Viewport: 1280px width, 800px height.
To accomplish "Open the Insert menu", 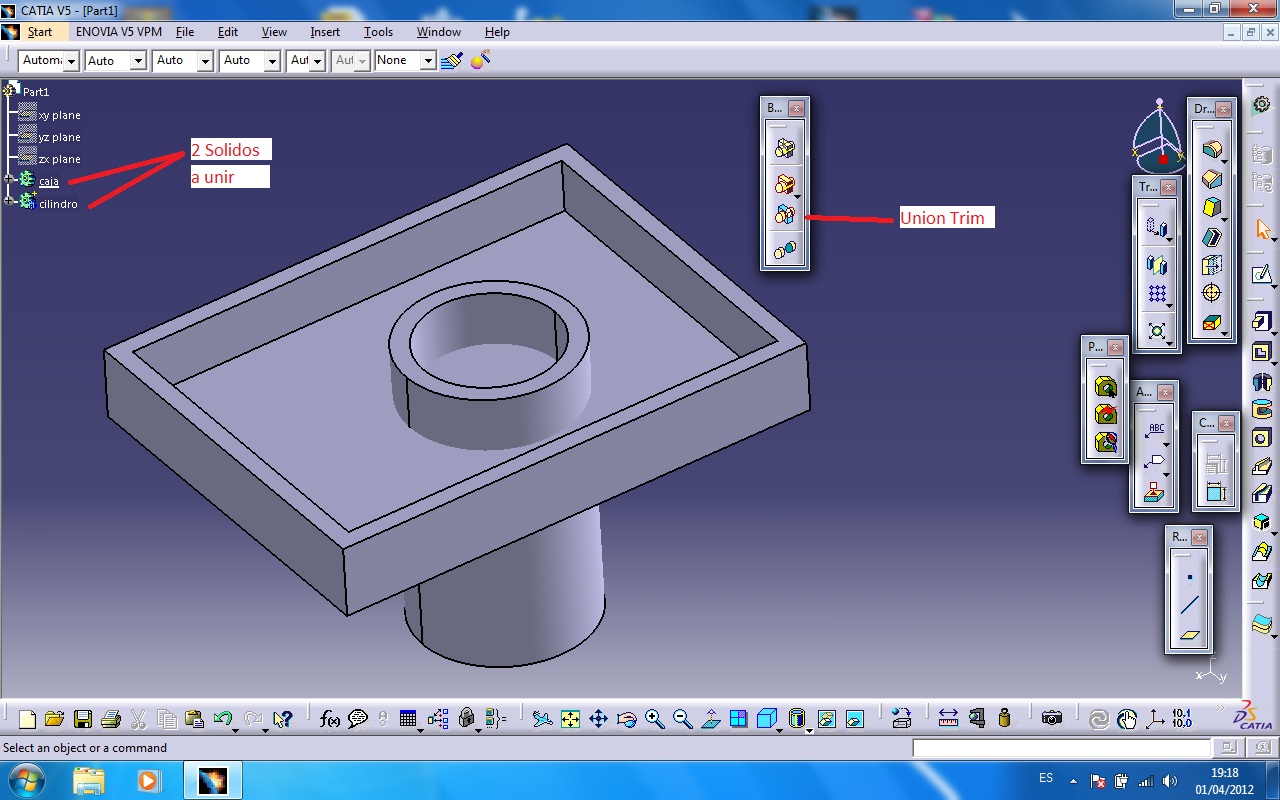I will pyautogui.click(x=325, y=32).
